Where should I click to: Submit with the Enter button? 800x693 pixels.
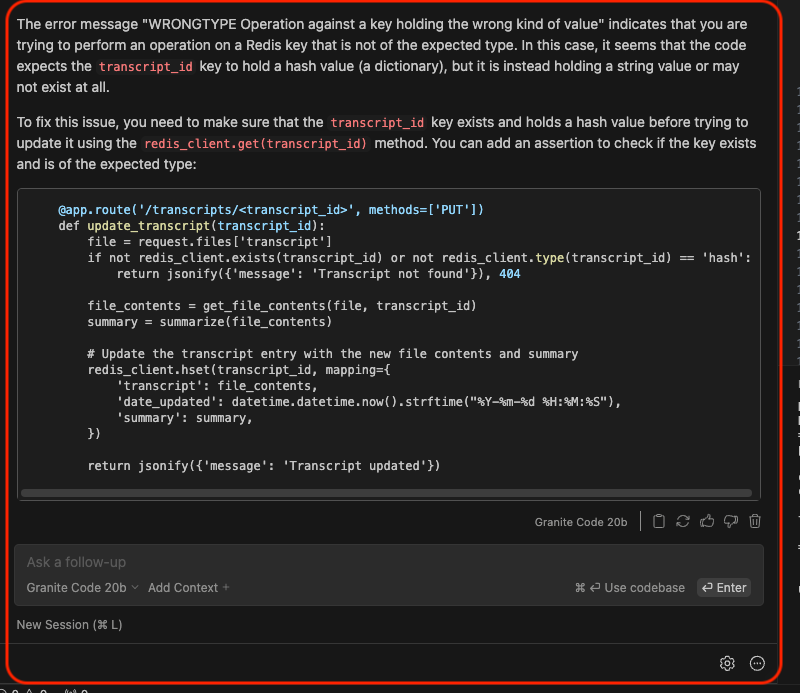point(723,587)
